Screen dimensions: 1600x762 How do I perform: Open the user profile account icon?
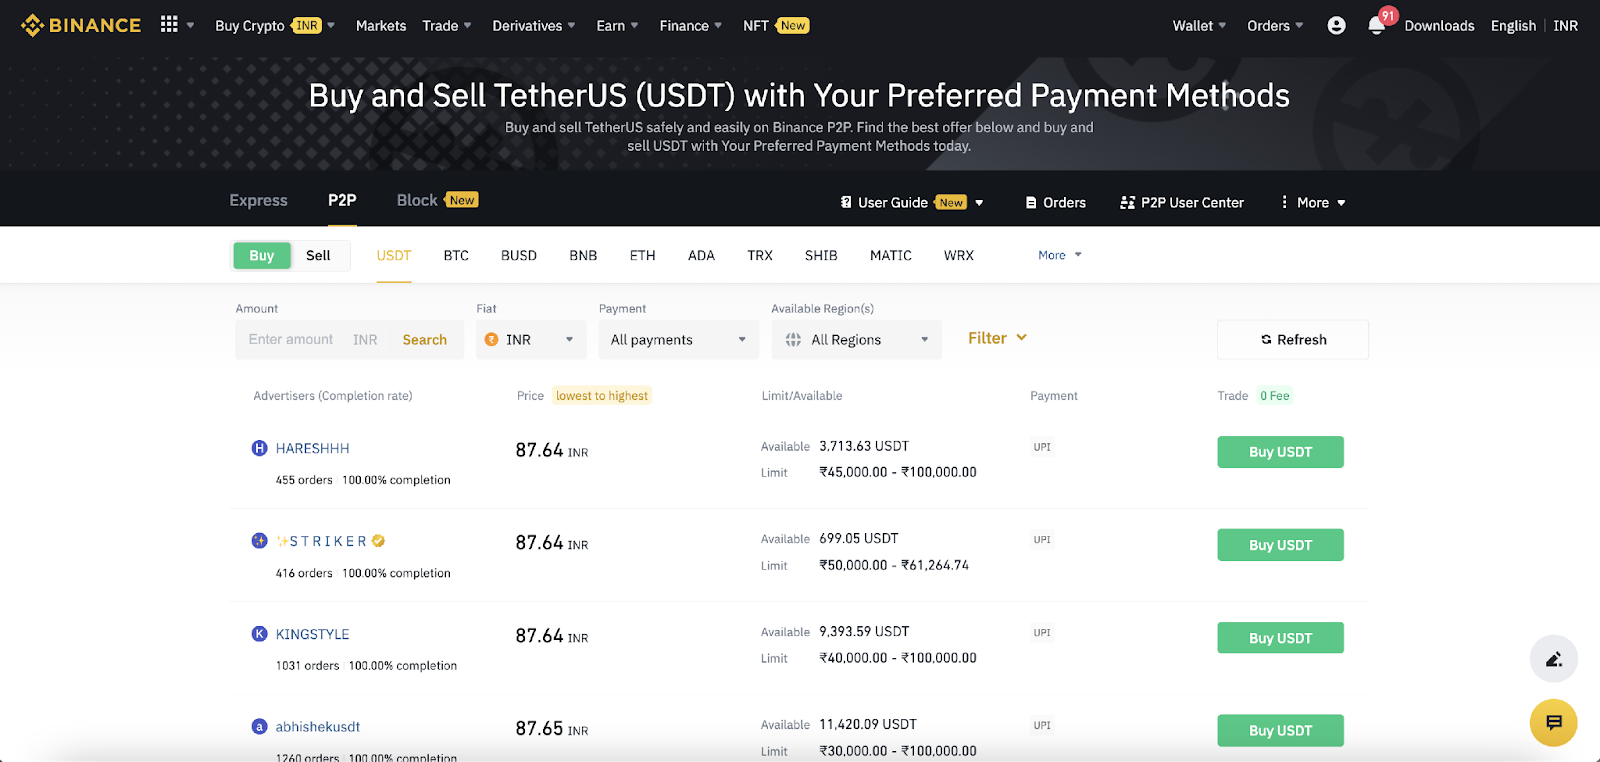click(1336, 26)
